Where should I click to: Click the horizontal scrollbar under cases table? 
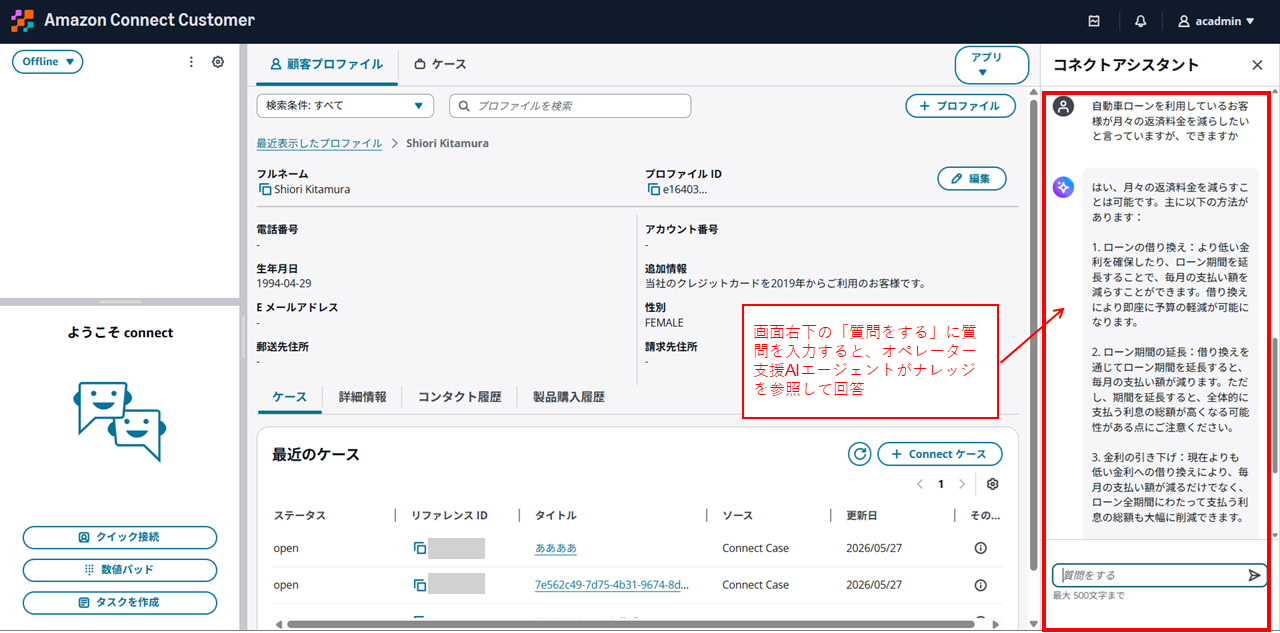(x=630, y=625)
